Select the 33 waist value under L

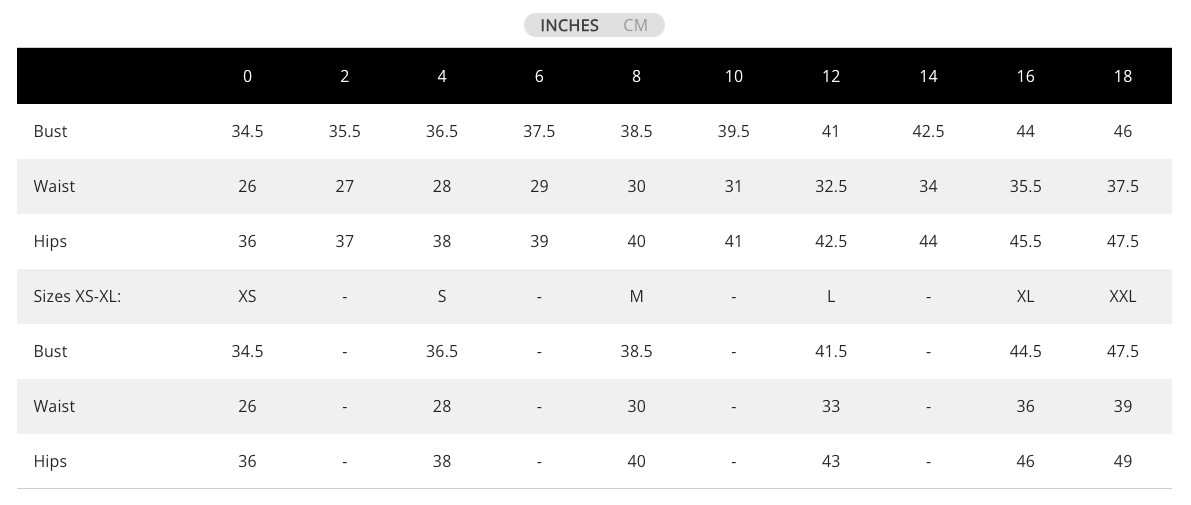pos(831,406)
